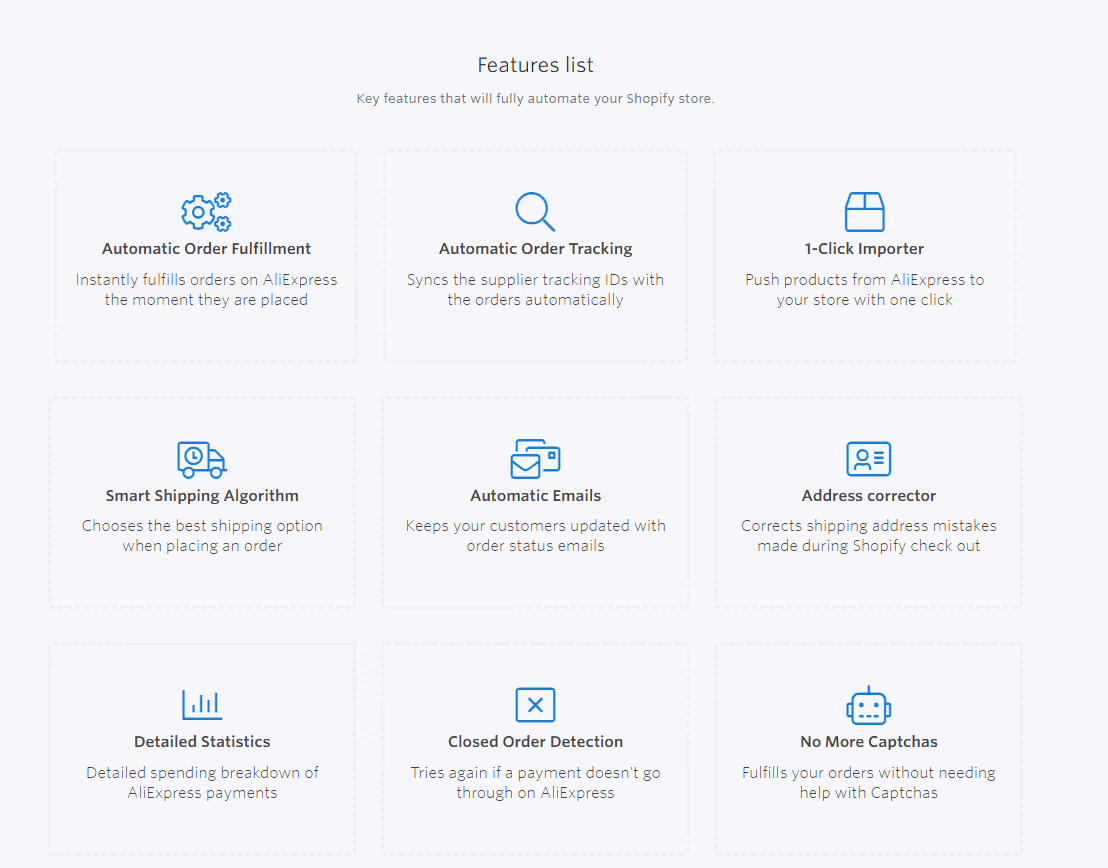The height and width of the screenshot is (868, 1108).
Task: Click the Address corrector ID card icon
Action: (868, 458)
